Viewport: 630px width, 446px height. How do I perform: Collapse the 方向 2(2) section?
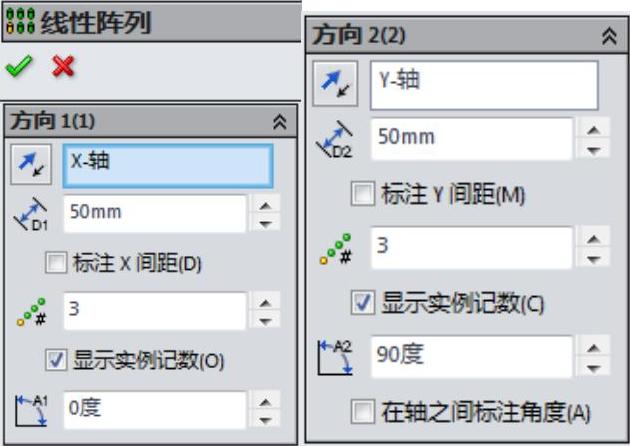[610, 36]
